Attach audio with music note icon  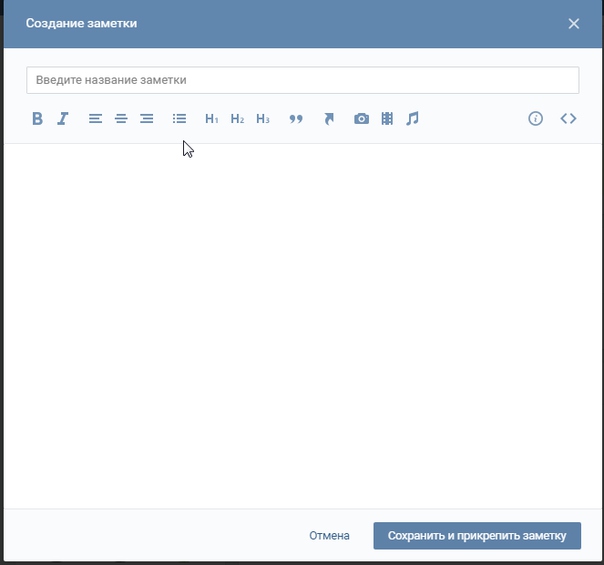point(413,119)
